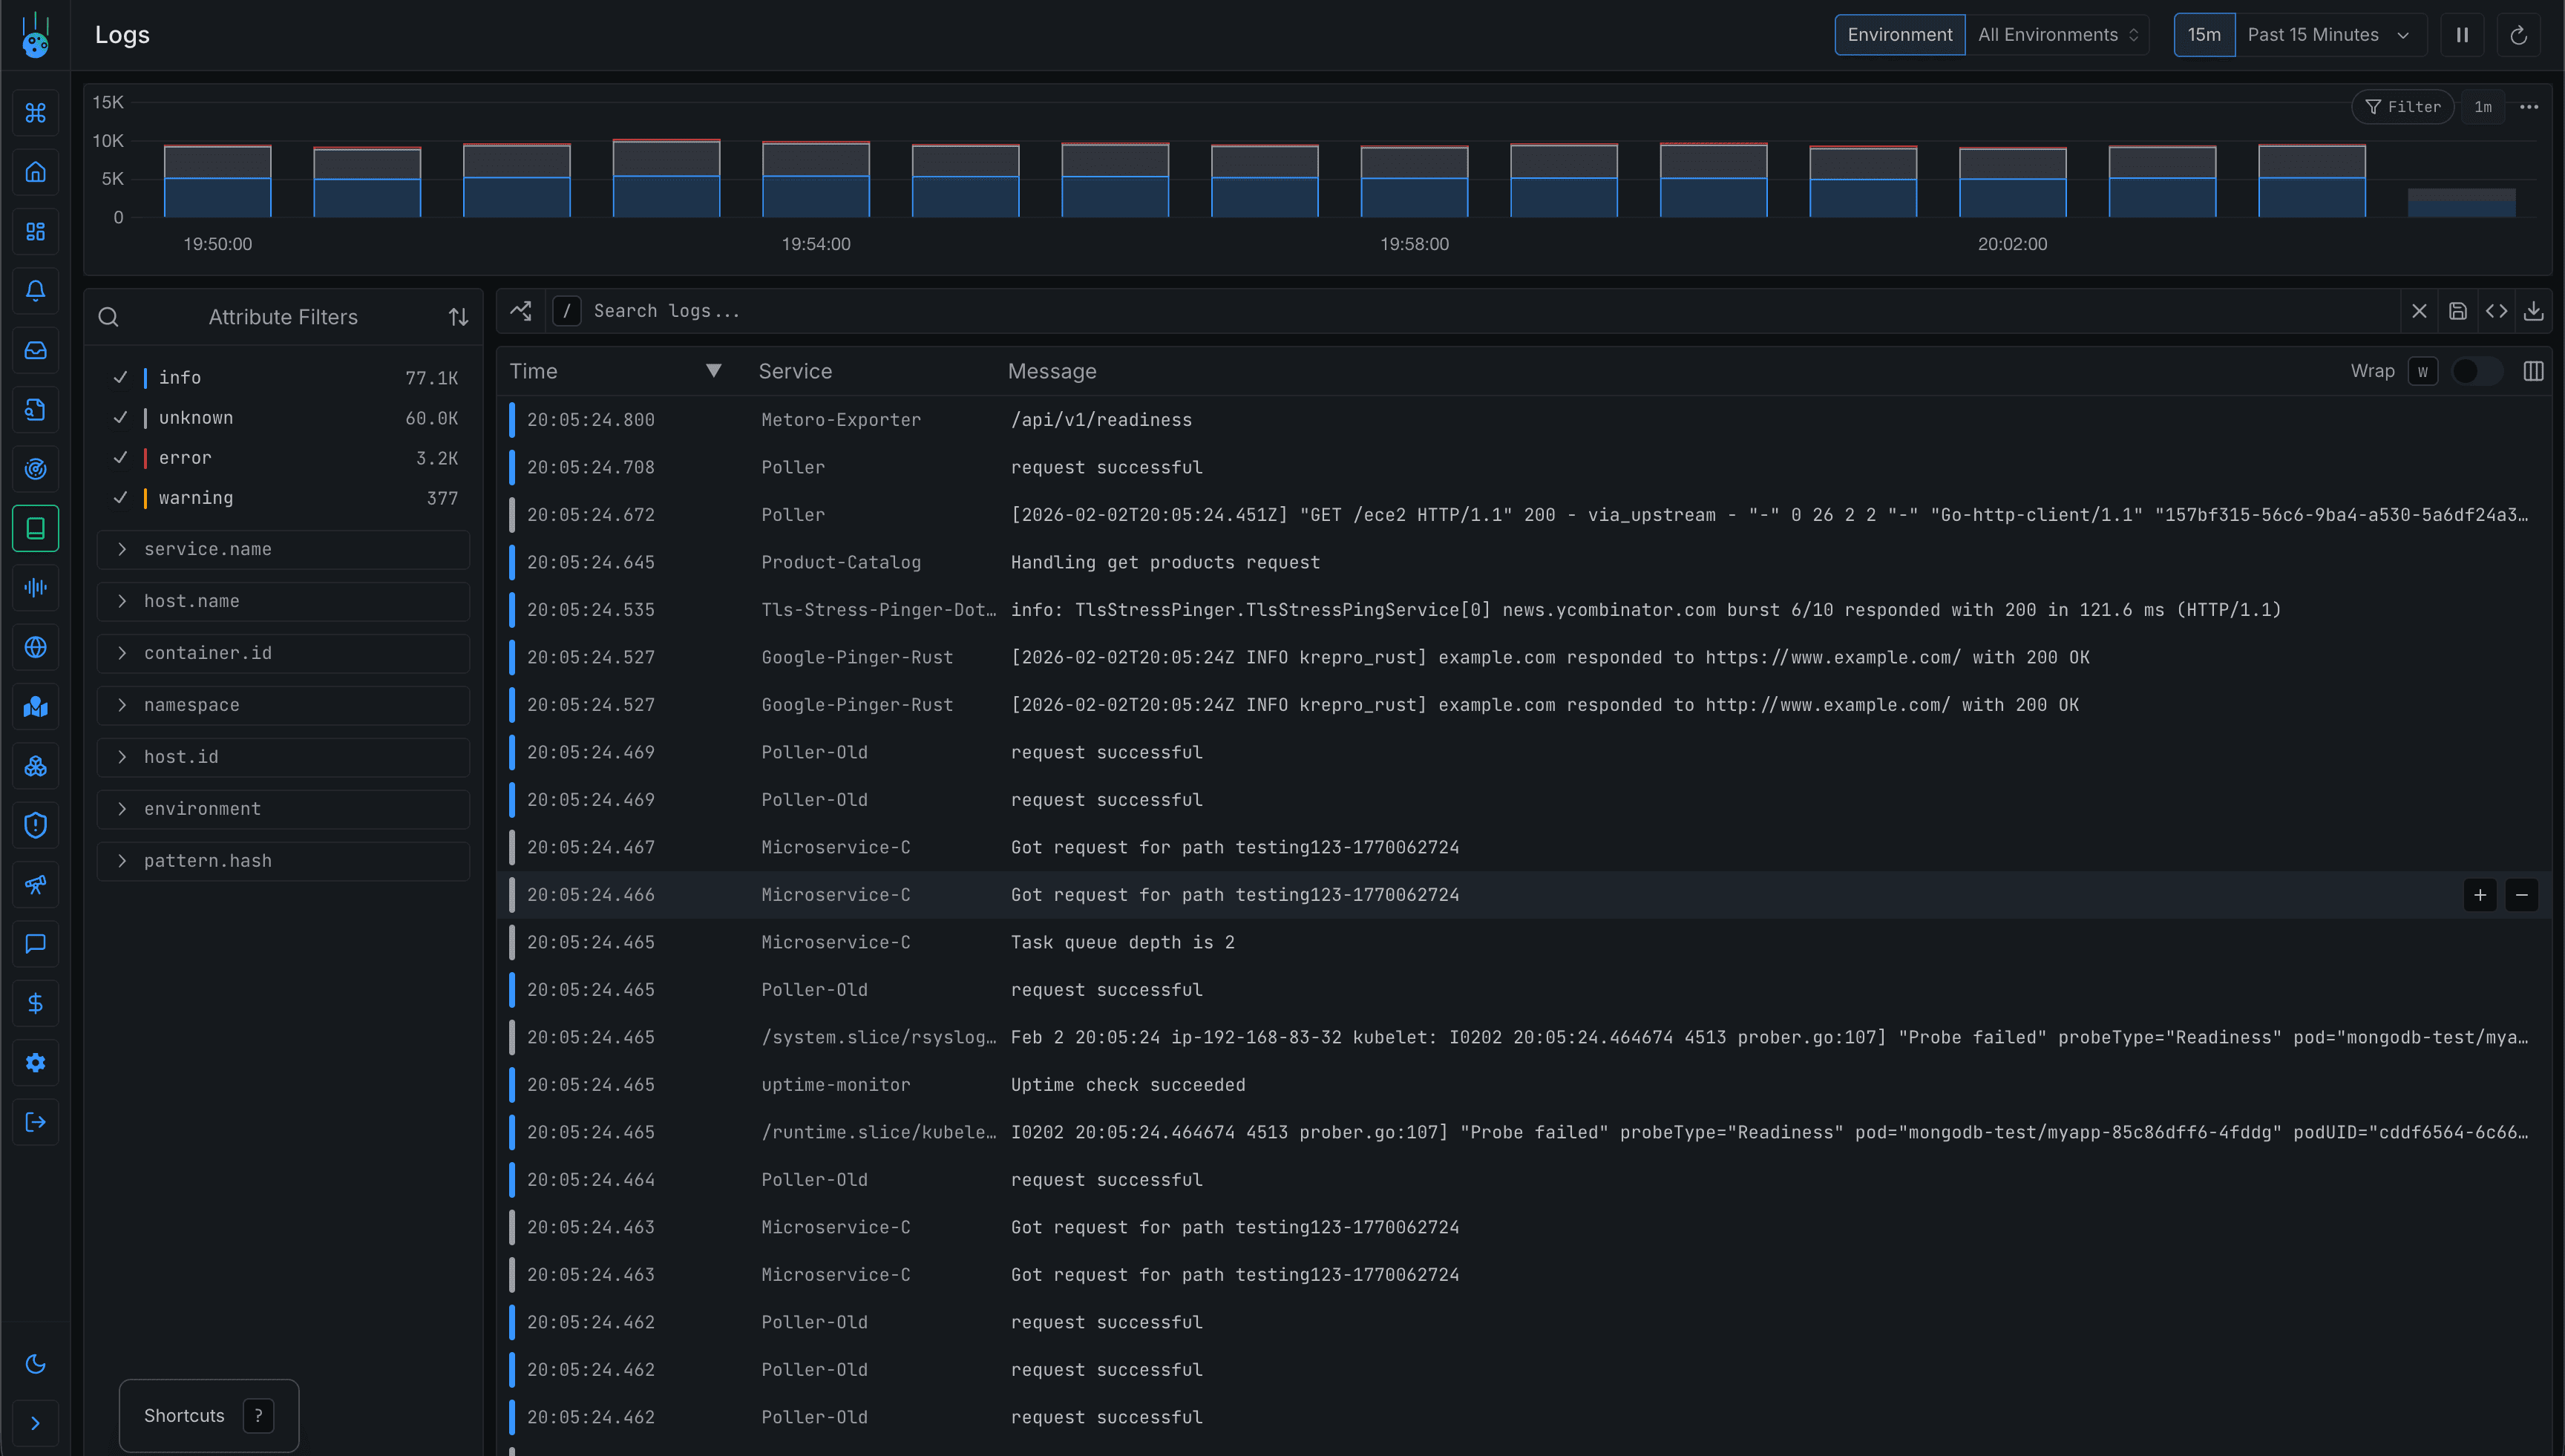Uncheck the error severity filter
Viewport: 2565px width, 1456px height.
[120, 457]
